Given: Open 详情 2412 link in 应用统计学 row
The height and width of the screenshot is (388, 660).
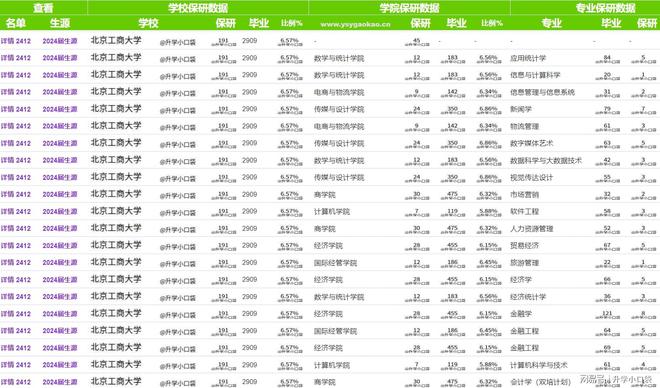Looking at the screenshot, I should [x=16, y=58].
